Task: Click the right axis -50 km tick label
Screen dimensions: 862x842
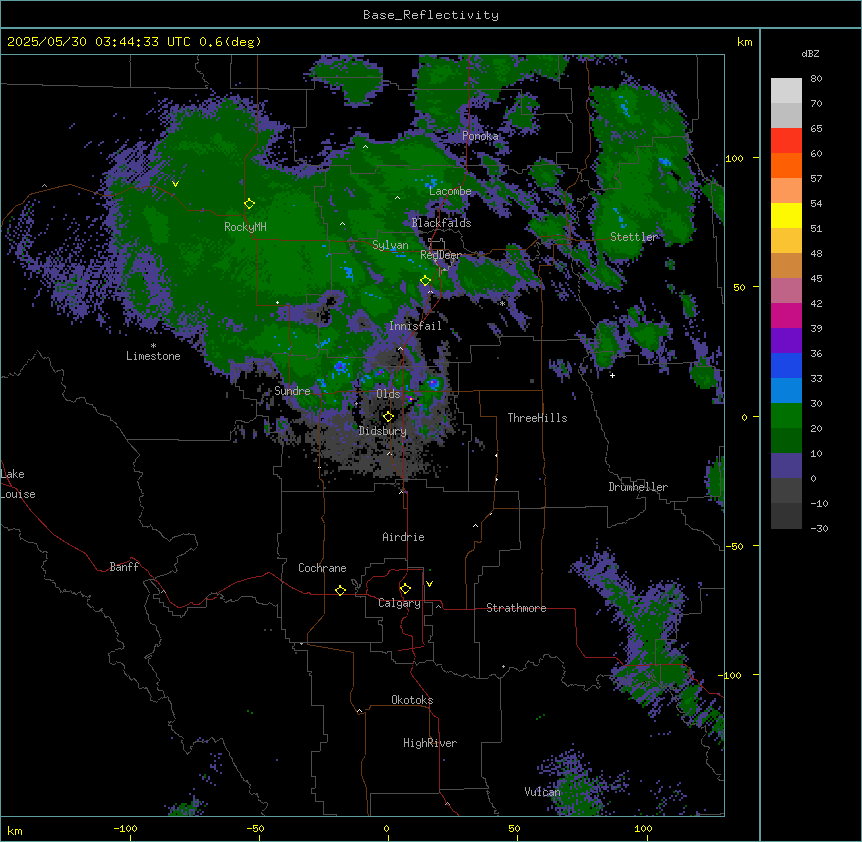Action: coord(734,546)
